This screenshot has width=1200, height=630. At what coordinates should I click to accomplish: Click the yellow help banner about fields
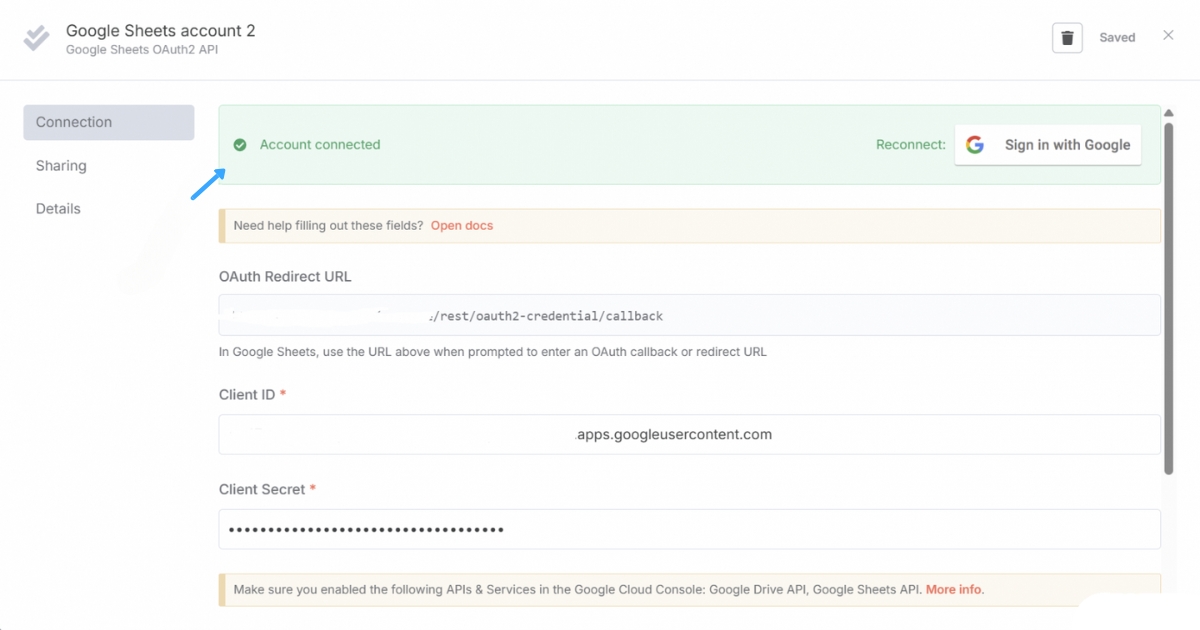[690, 225]
